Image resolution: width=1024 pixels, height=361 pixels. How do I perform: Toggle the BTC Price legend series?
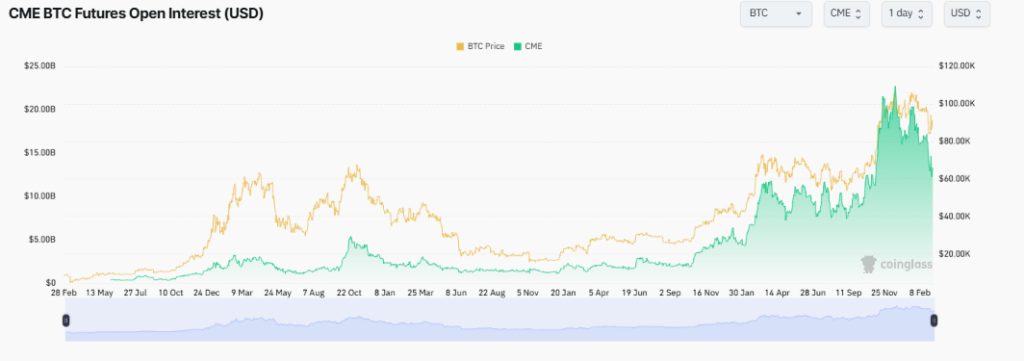[480, 46]
